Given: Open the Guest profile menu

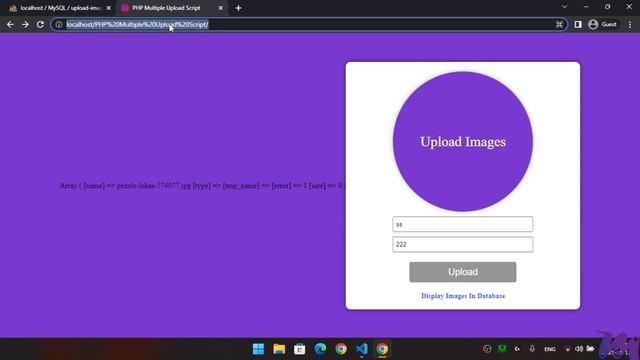Looking at the screenshot, I should click(603, 24).
